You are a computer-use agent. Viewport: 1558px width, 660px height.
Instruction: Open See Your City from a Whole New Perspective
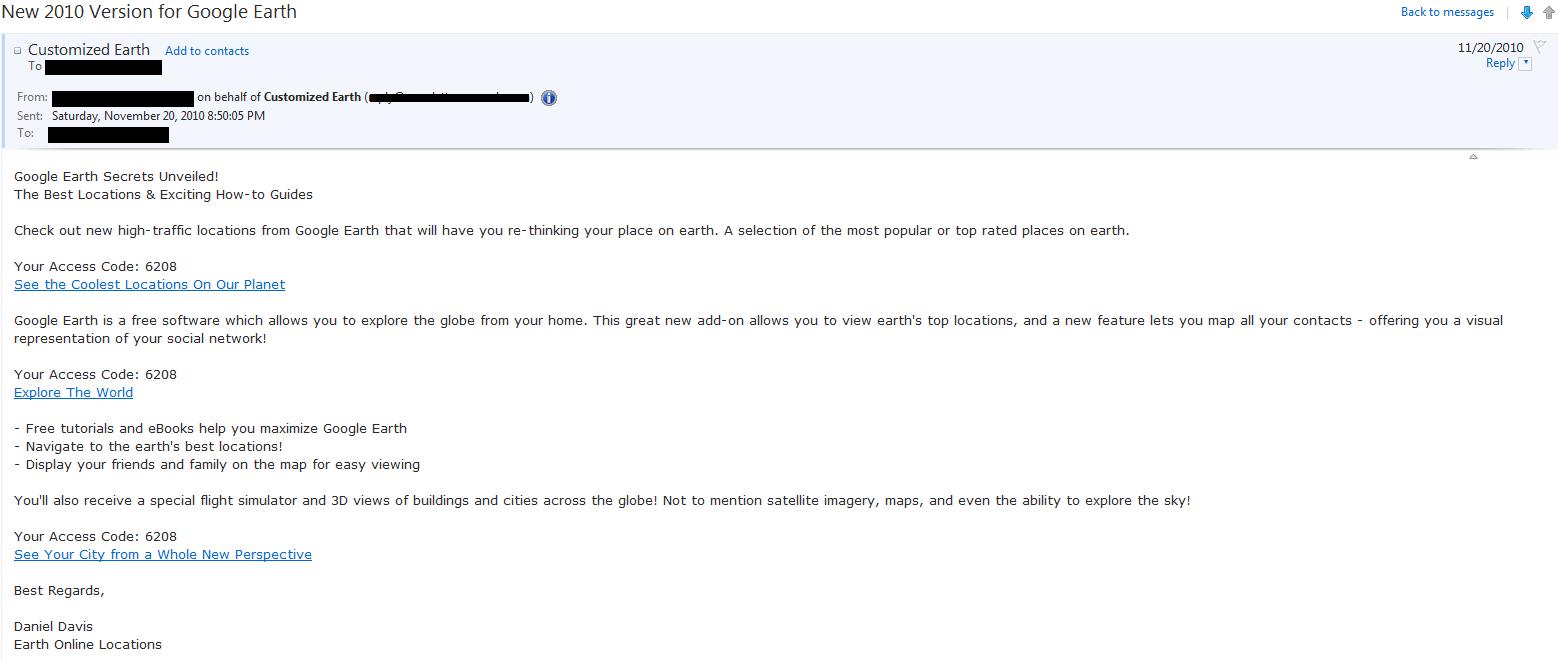(x=163, y=555)
